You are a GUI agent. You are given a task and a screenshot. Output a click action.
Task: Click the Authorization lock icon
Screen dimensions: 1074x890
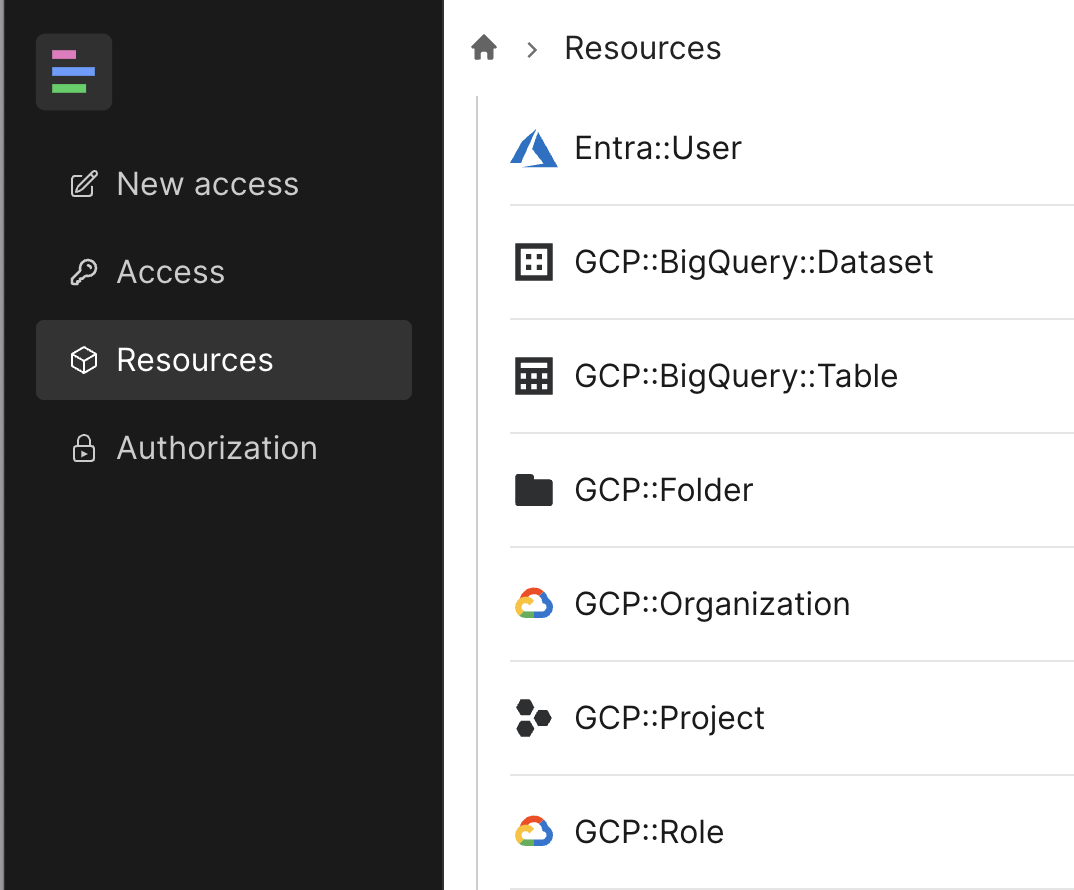[x=84, y=448]
